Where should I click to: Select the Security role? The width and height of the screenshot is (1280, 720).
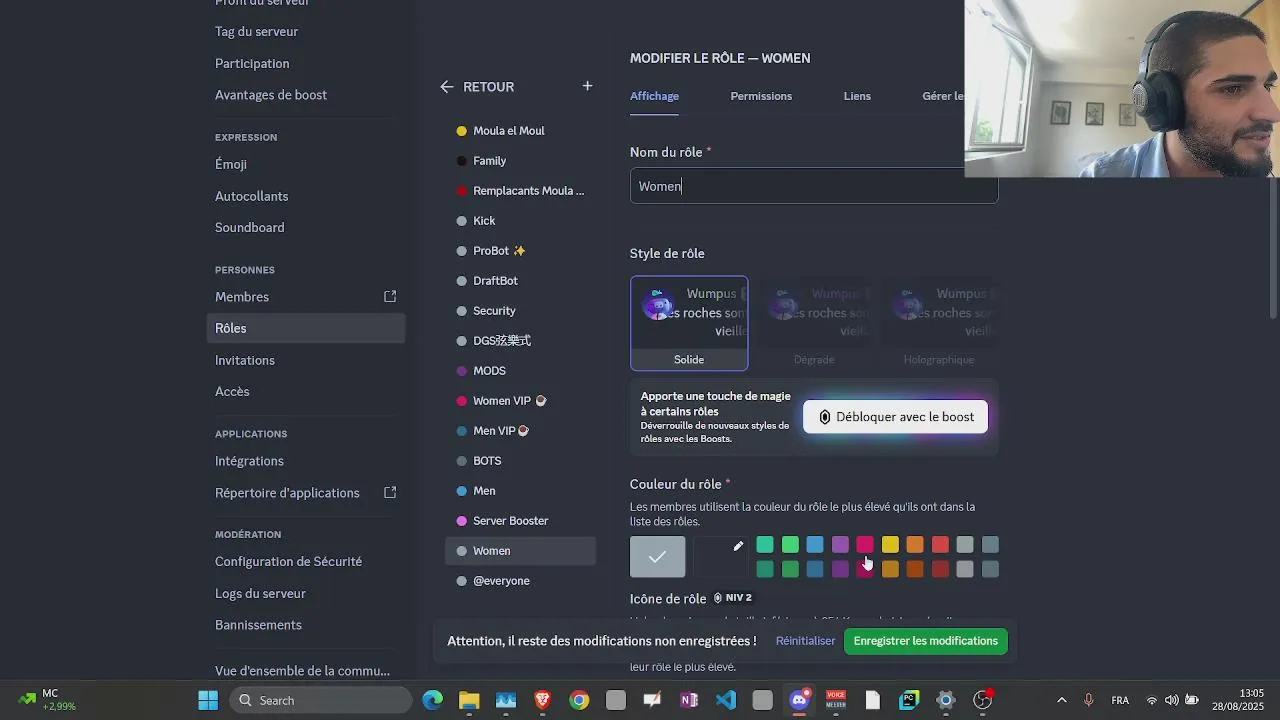point(520,311)
